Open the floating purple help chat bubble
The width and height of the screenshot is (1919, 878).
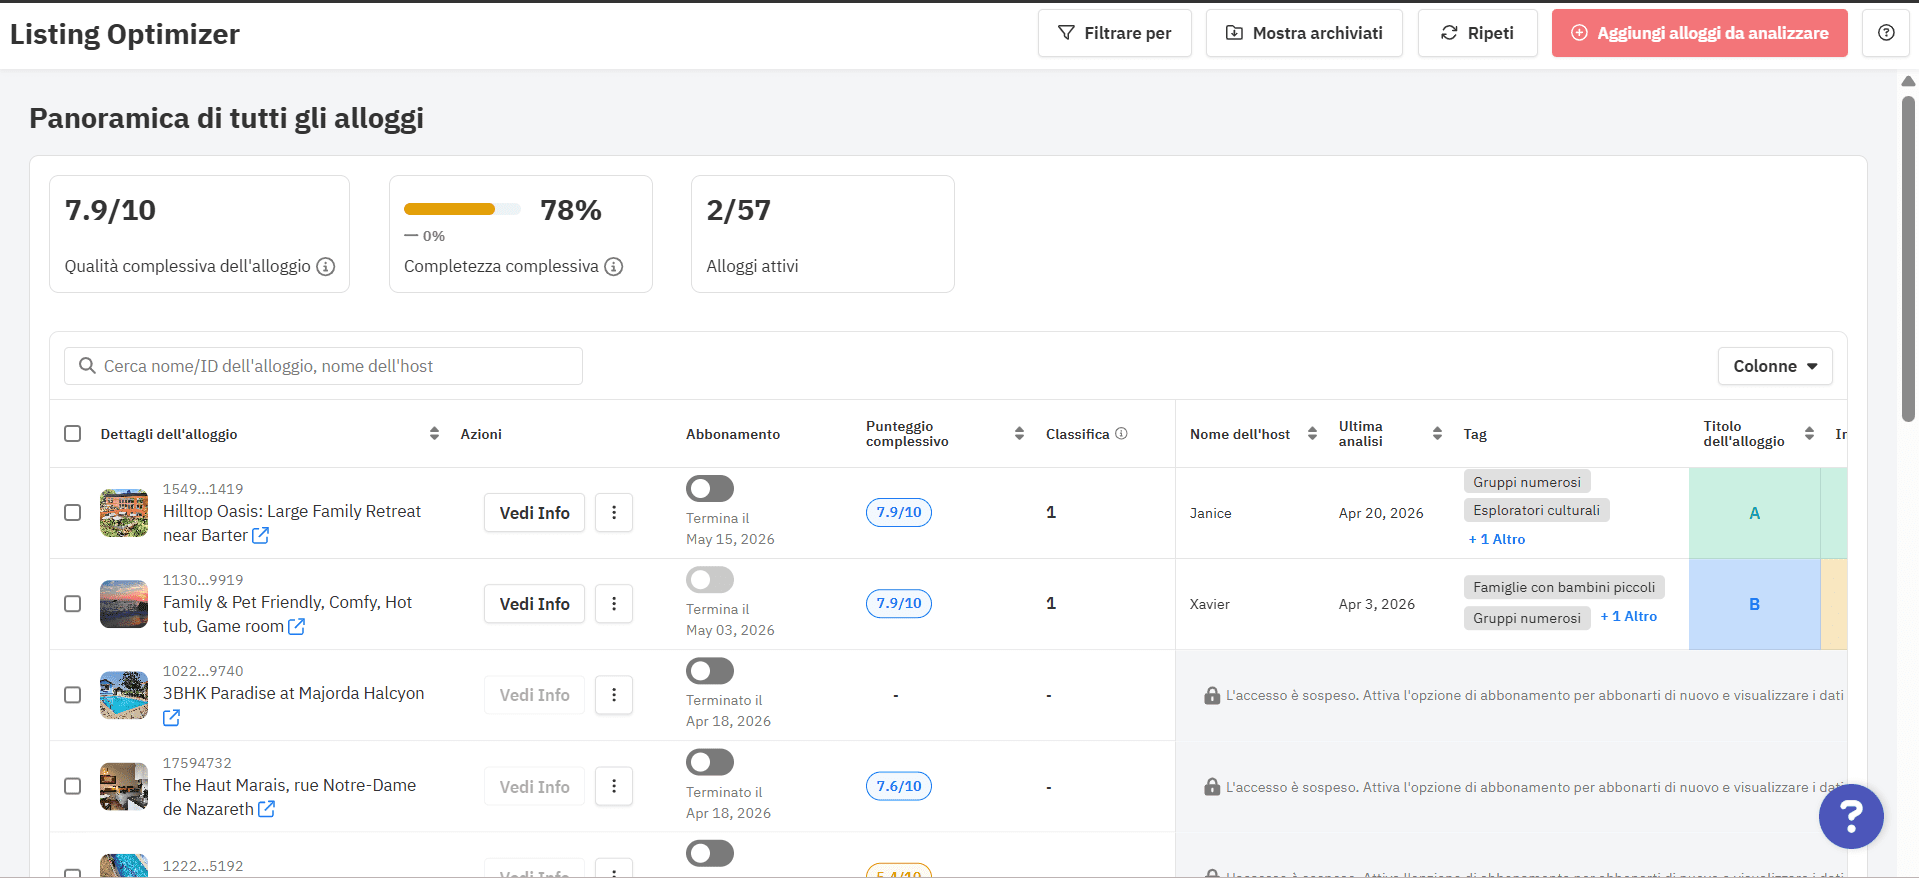tap(1851, 816)
